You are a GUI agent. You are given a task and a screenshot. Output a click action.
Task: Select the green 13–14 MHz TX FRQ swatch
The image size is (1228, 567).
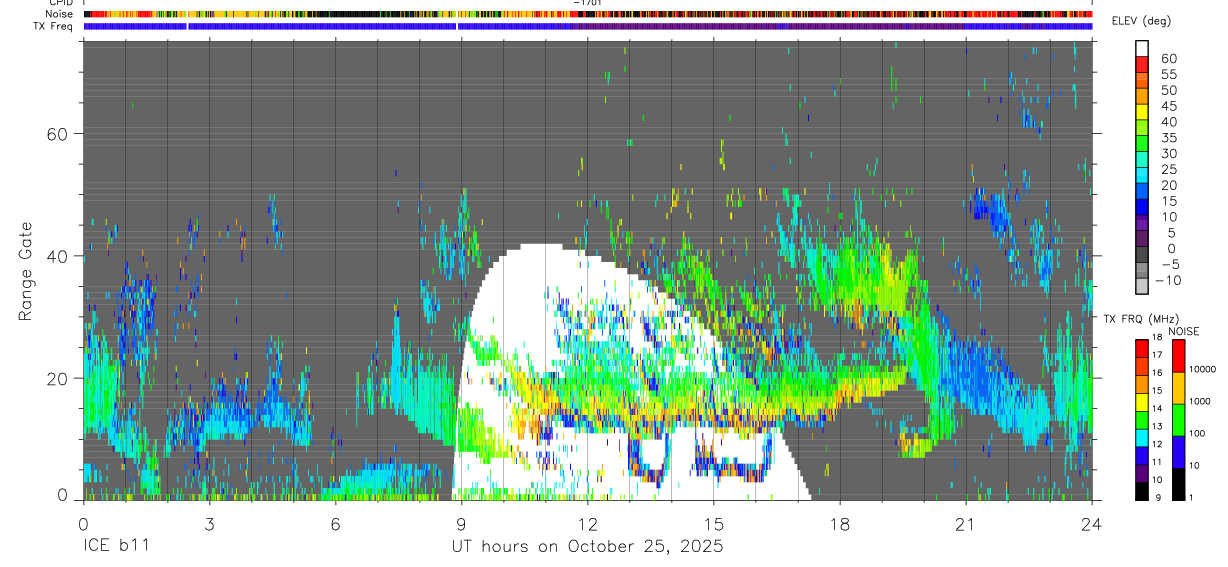1142,419
